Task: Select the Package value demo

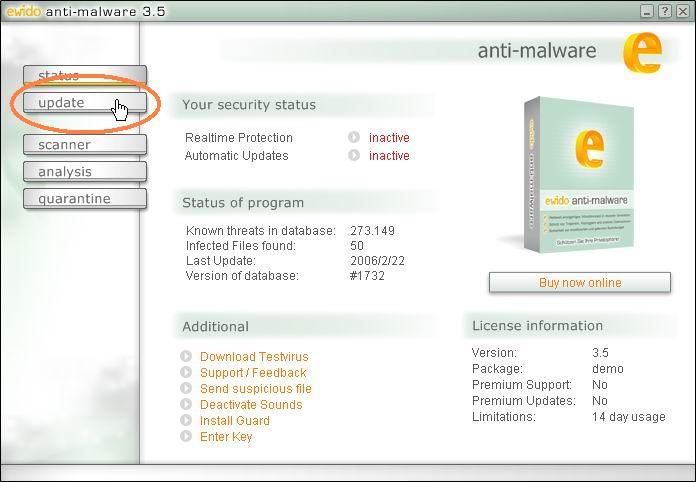Action: click(x=608, y=369)
